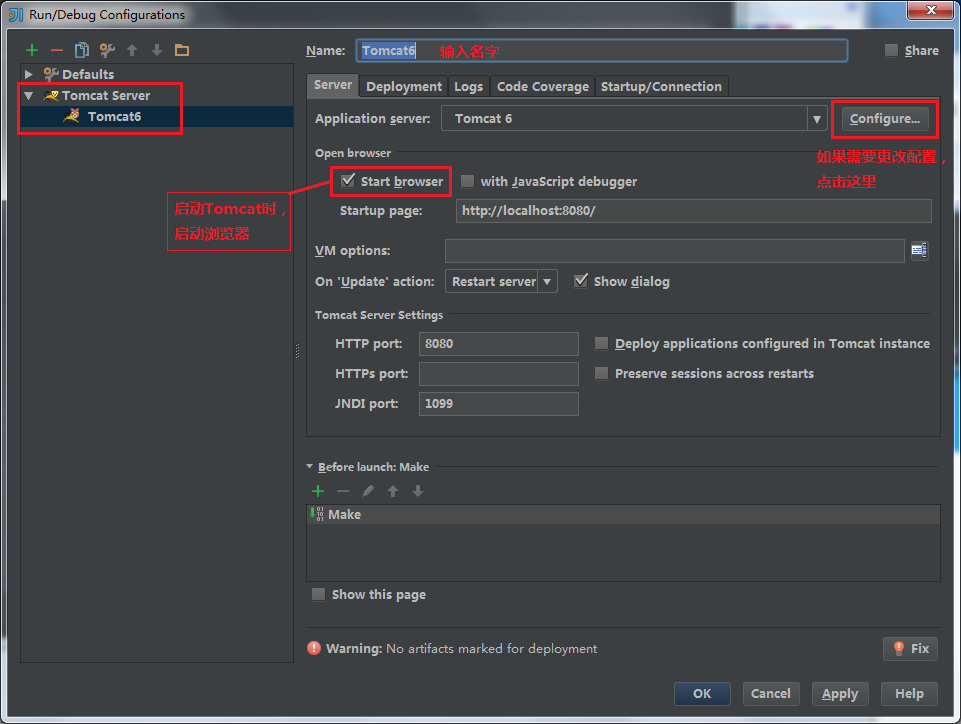Toggle Show dialog checkbox
The image size is (961, 724).
581,281
